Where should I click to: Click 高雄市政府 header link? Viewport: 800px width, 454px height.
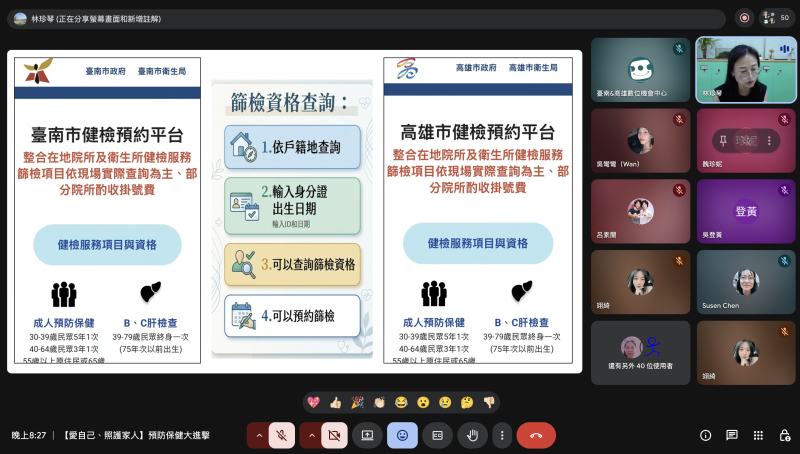pyautogui.click(x=476, y=67)
